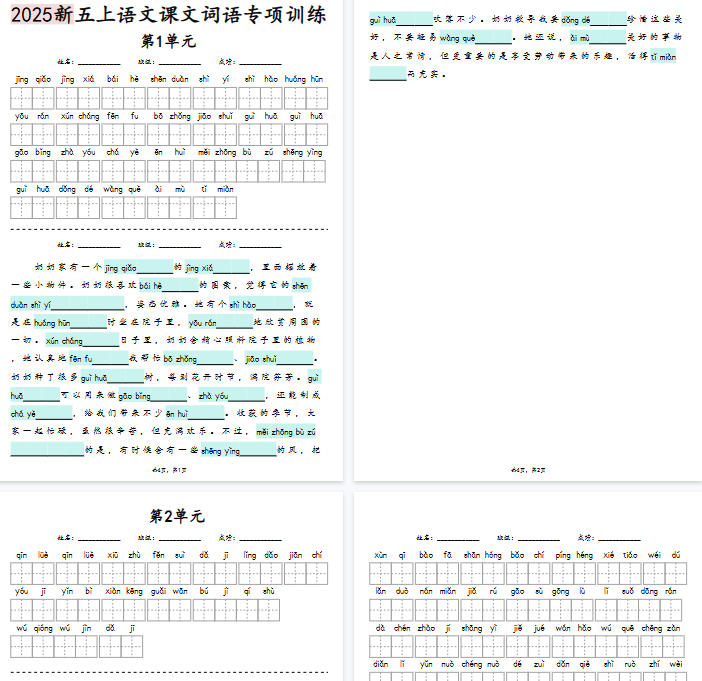702x681 pixels.
Task: Click grid box under 'tǐ' of 'tǐ miàn'
Action: [204, 208]
